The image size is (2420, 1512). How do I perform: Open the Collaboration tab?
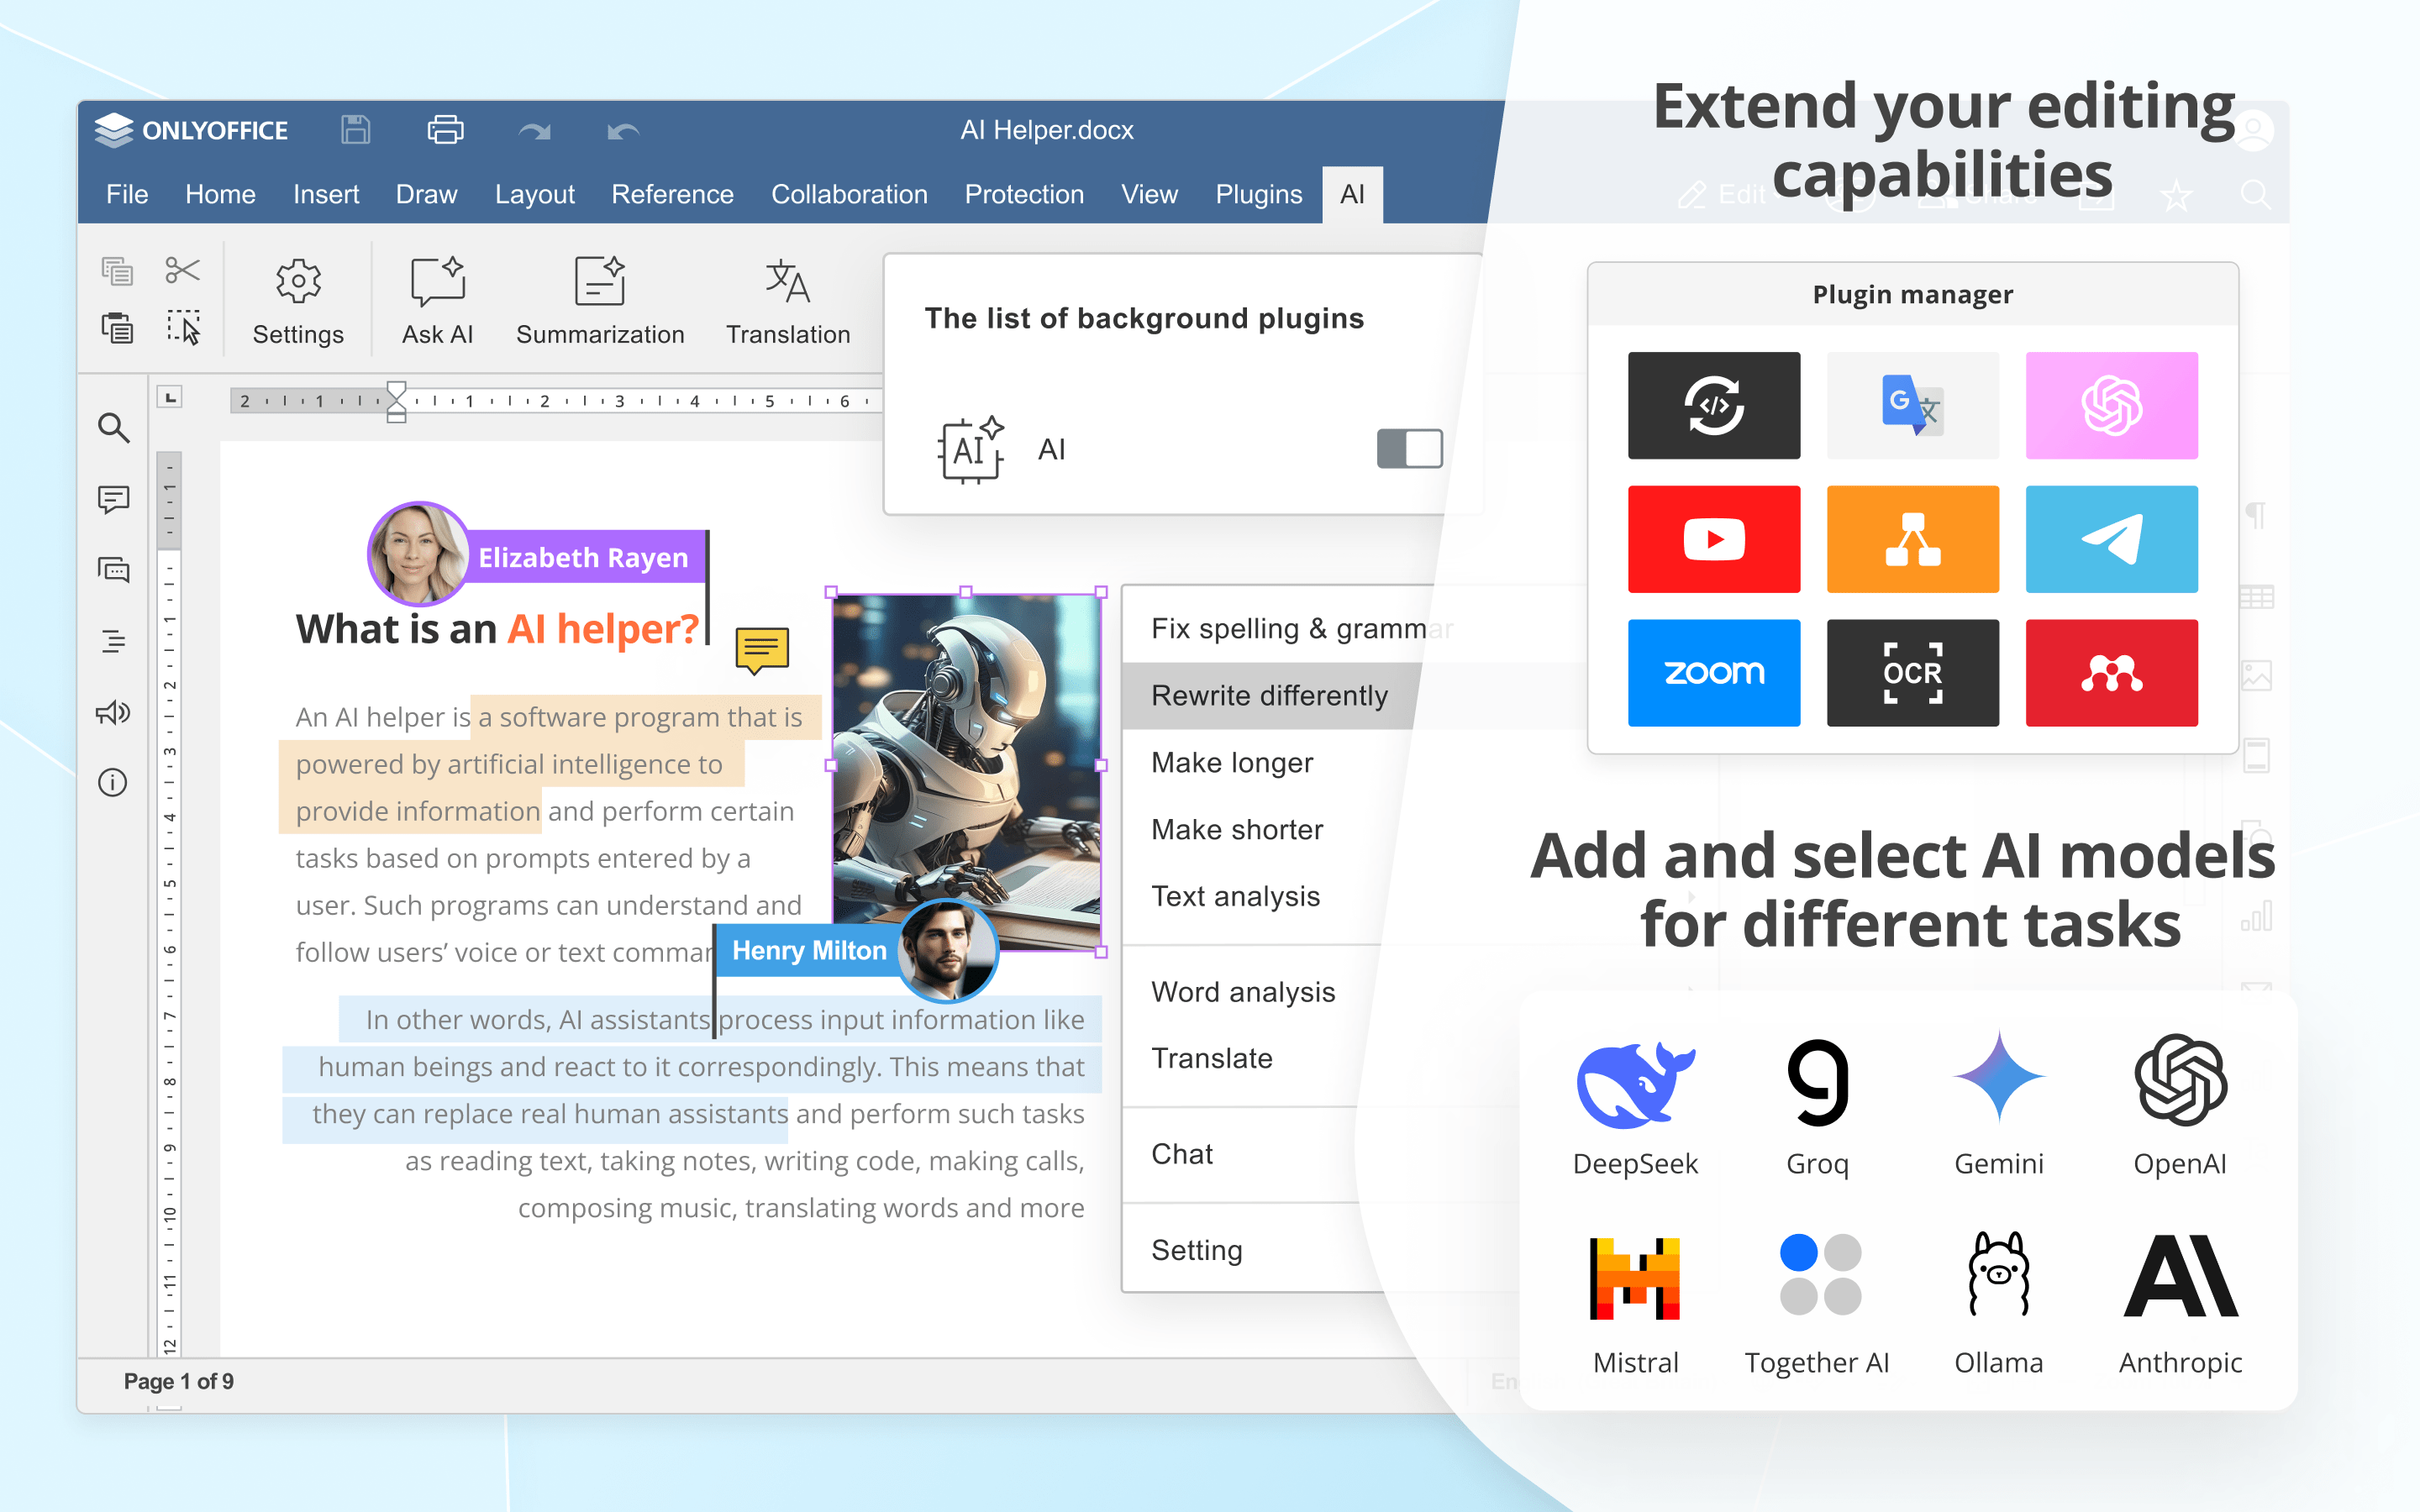(848, 194)
